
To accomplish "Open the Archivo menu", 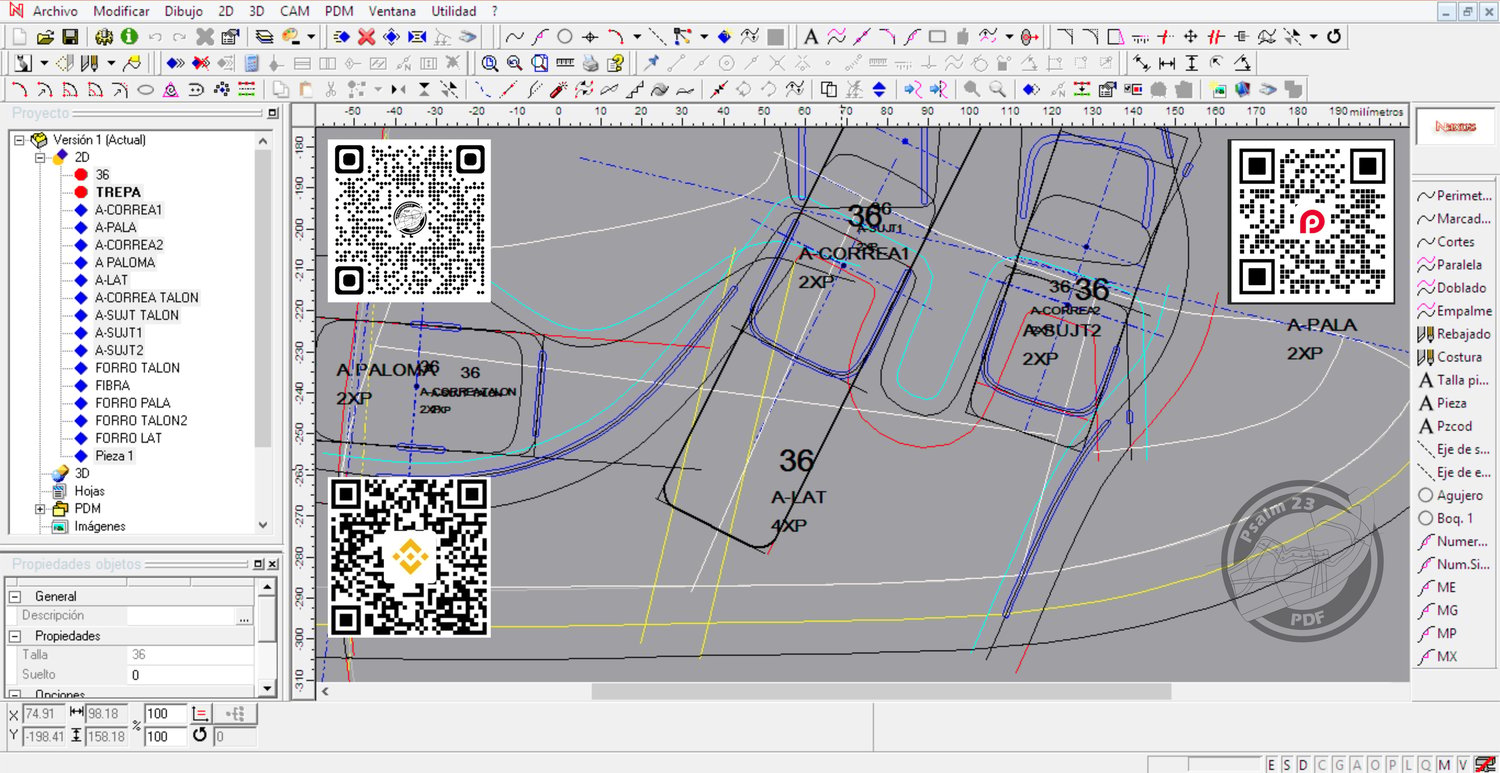I will (x=55, y=11).
